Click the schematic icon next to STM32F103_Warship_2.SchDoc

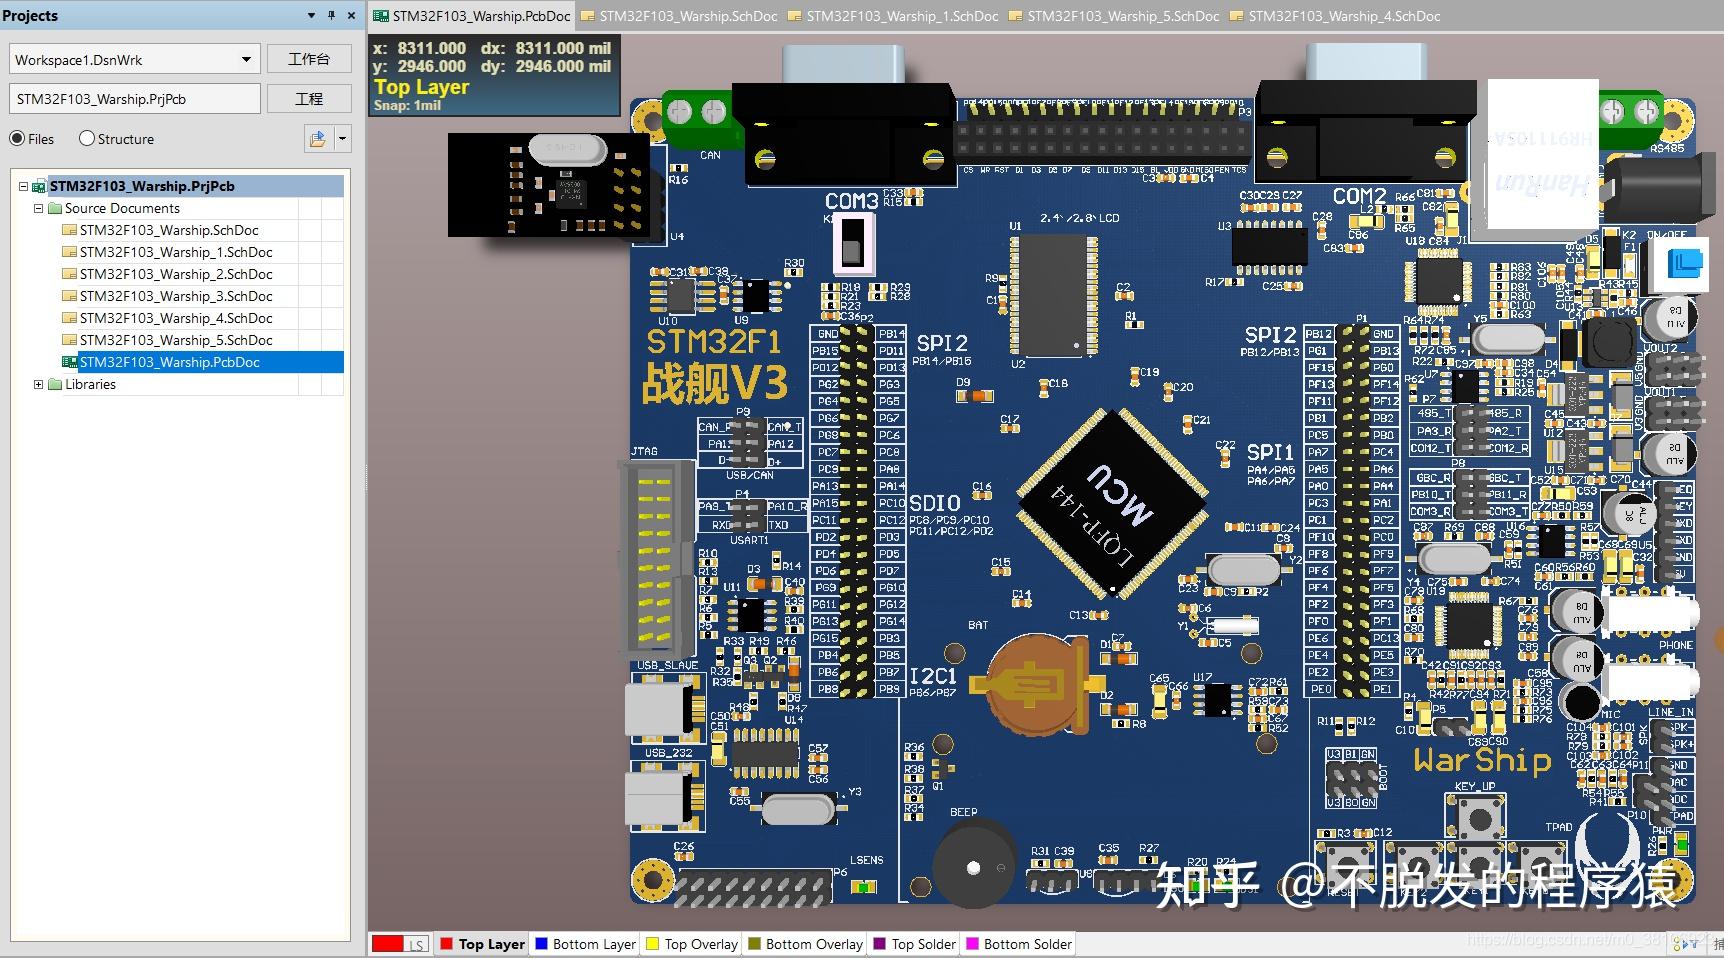68,274
